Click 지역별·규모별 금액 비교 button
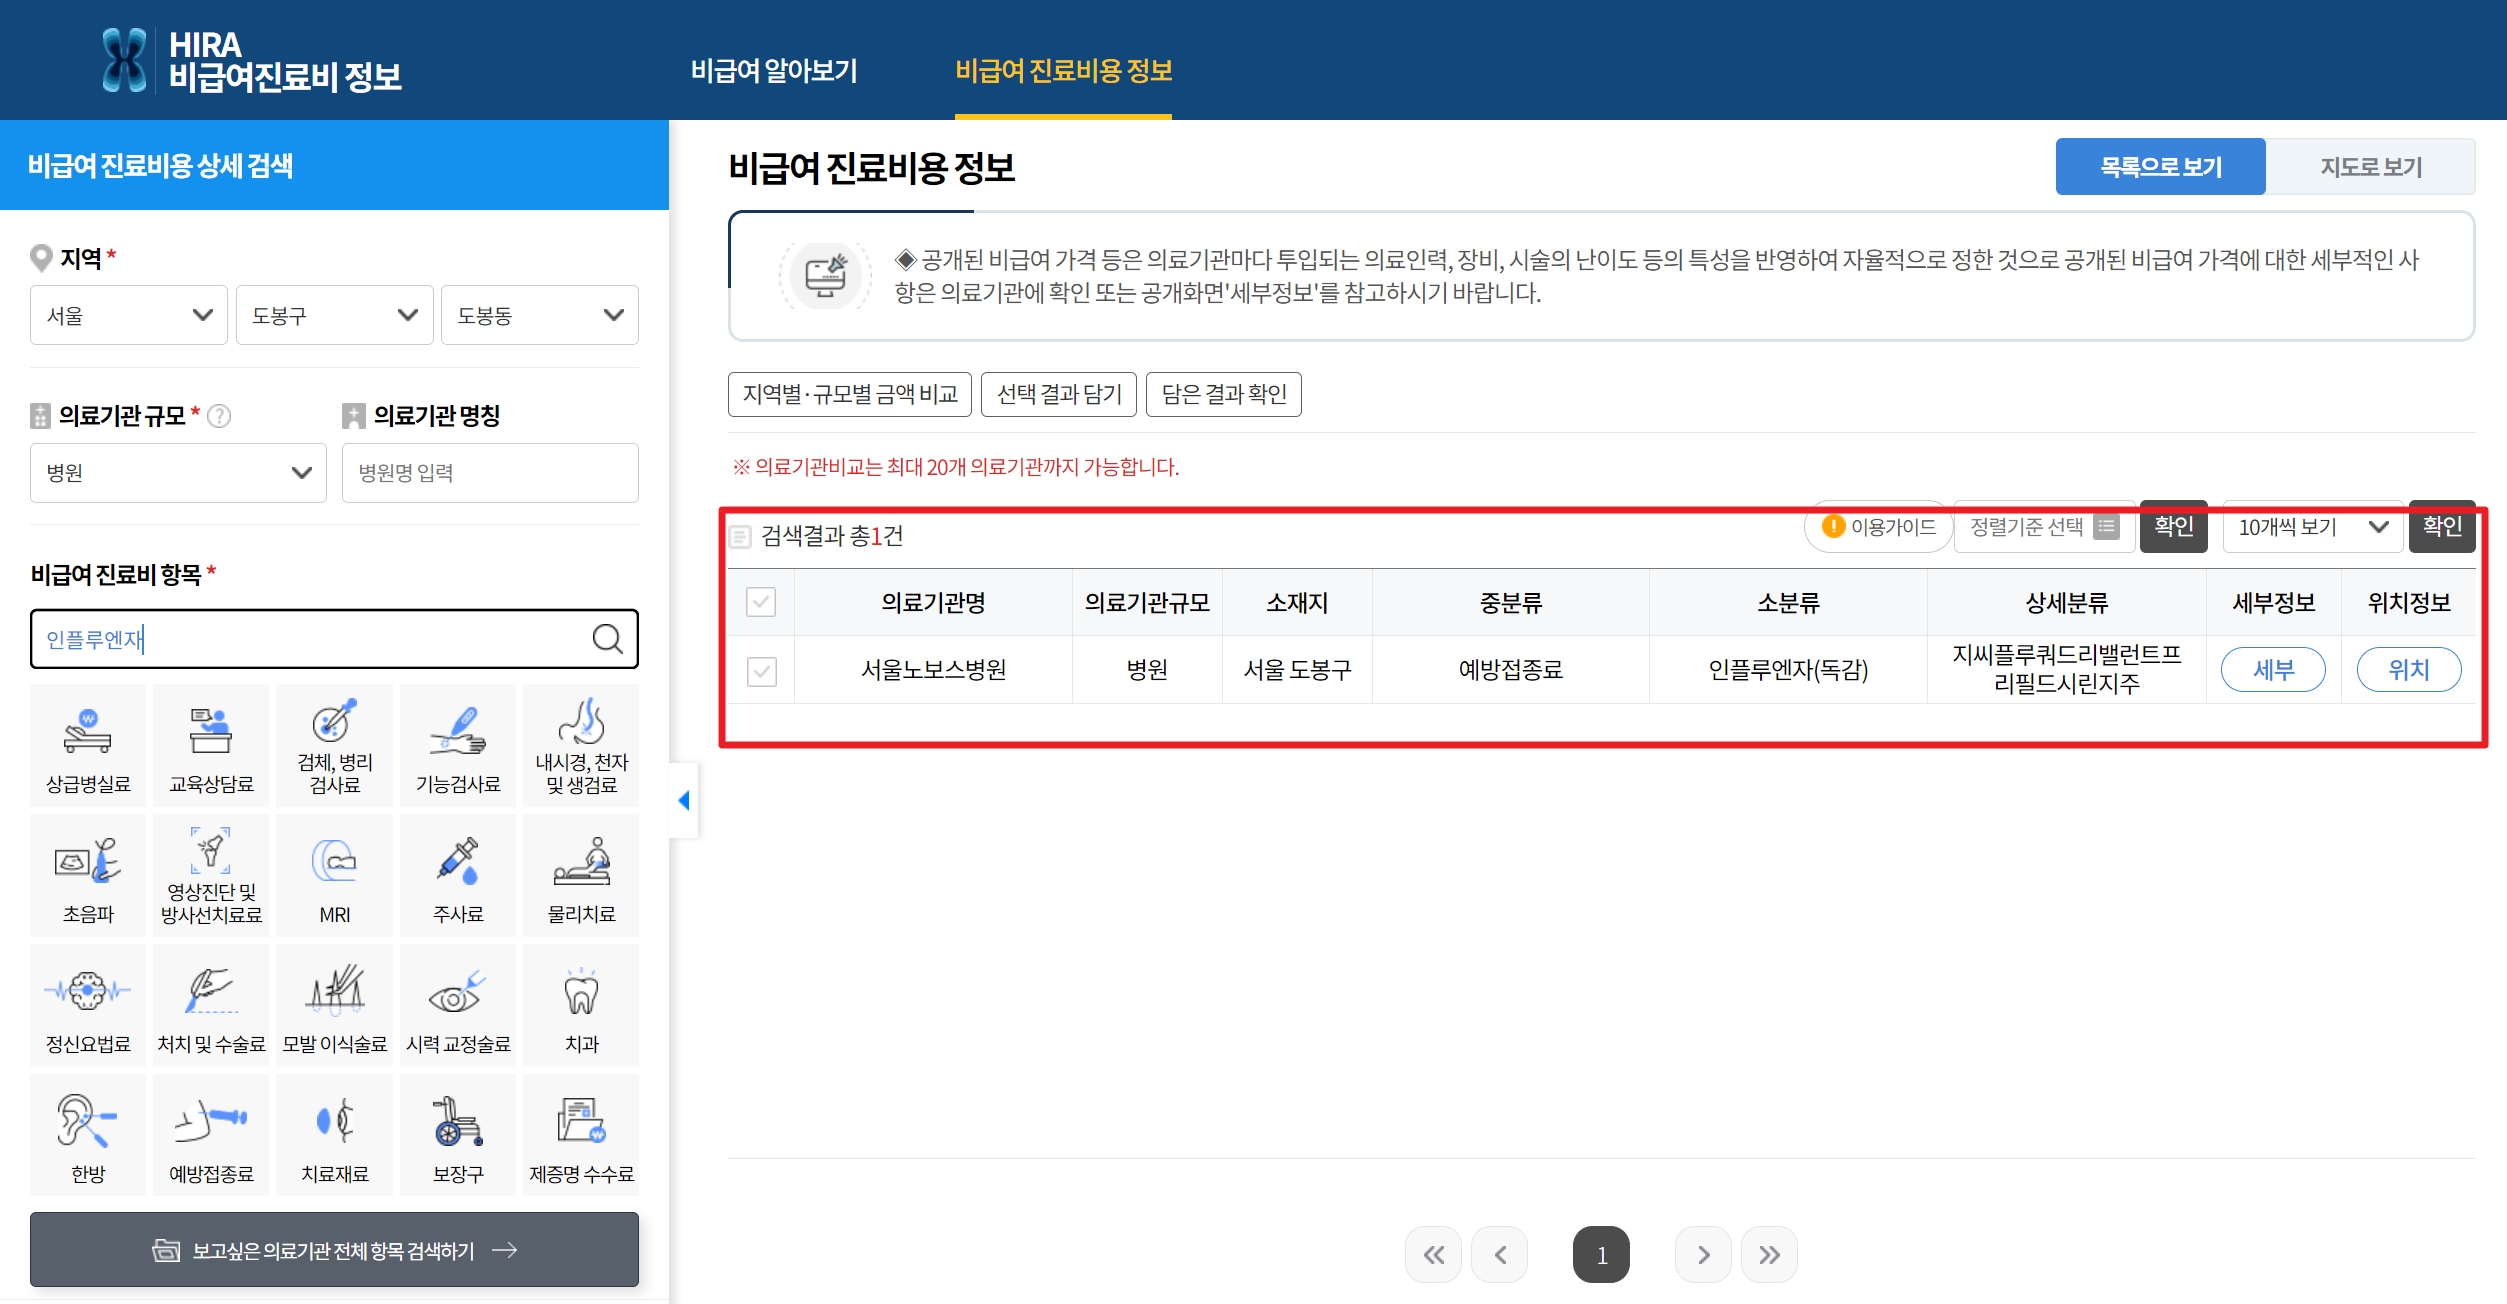Image resolution: width=2507 pixels, height=1304 pixels. (x=850, y=394)
